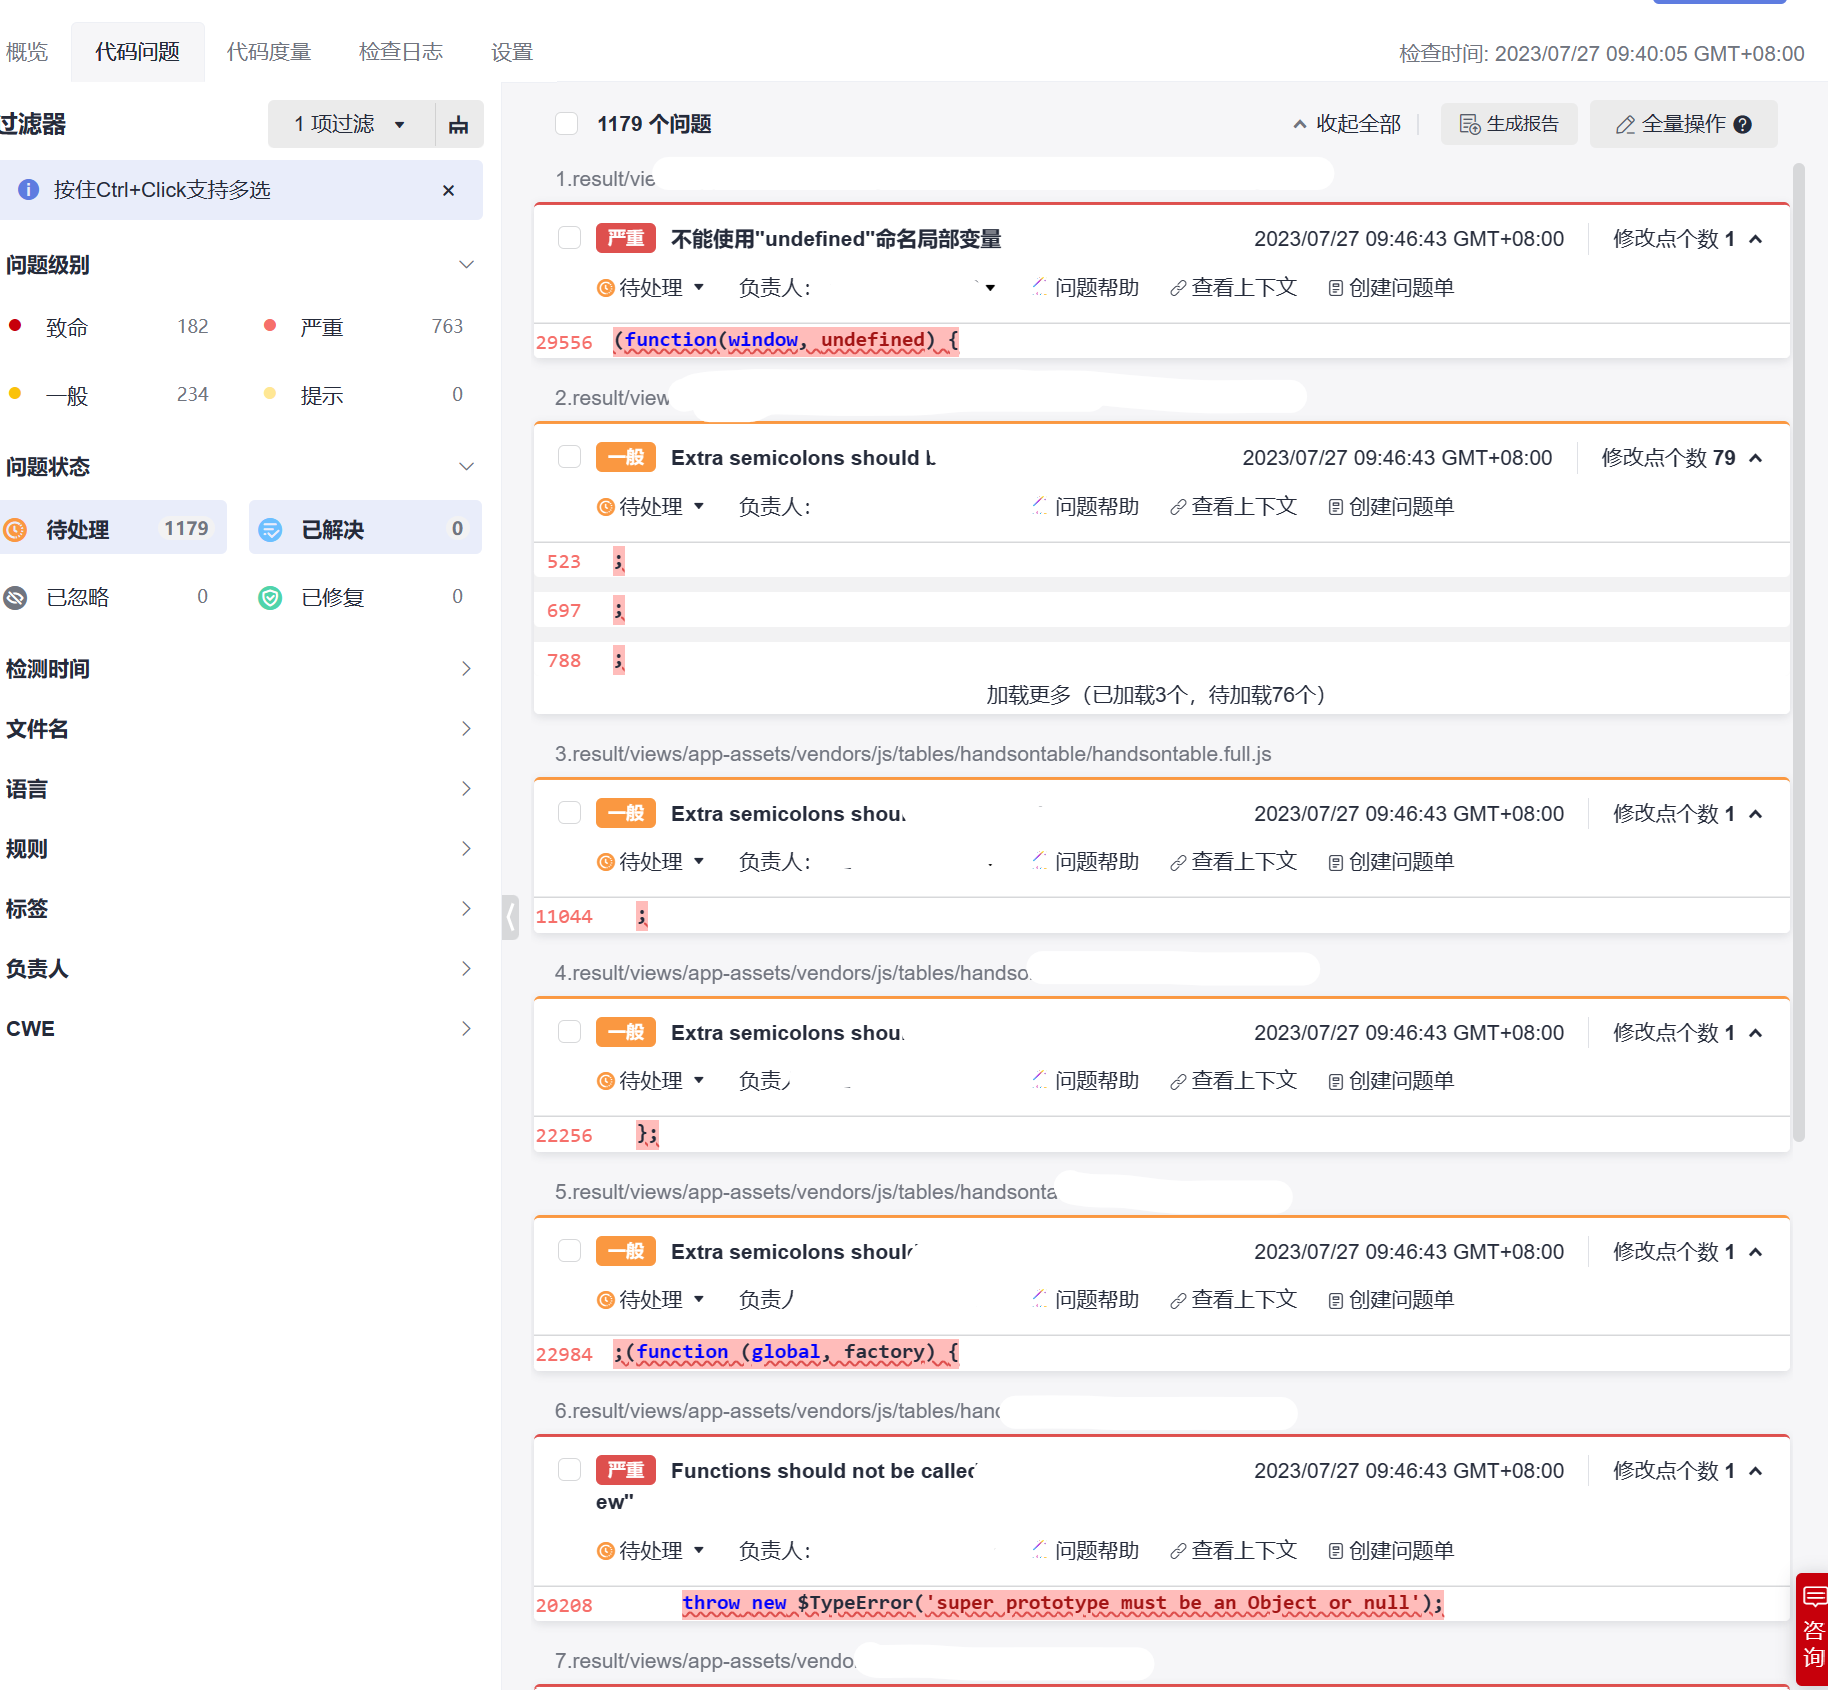Open 负责人 dropdown arrow for undefined issue
The height and width of the screenshot is (1690, 1828).
click(990, 288)
